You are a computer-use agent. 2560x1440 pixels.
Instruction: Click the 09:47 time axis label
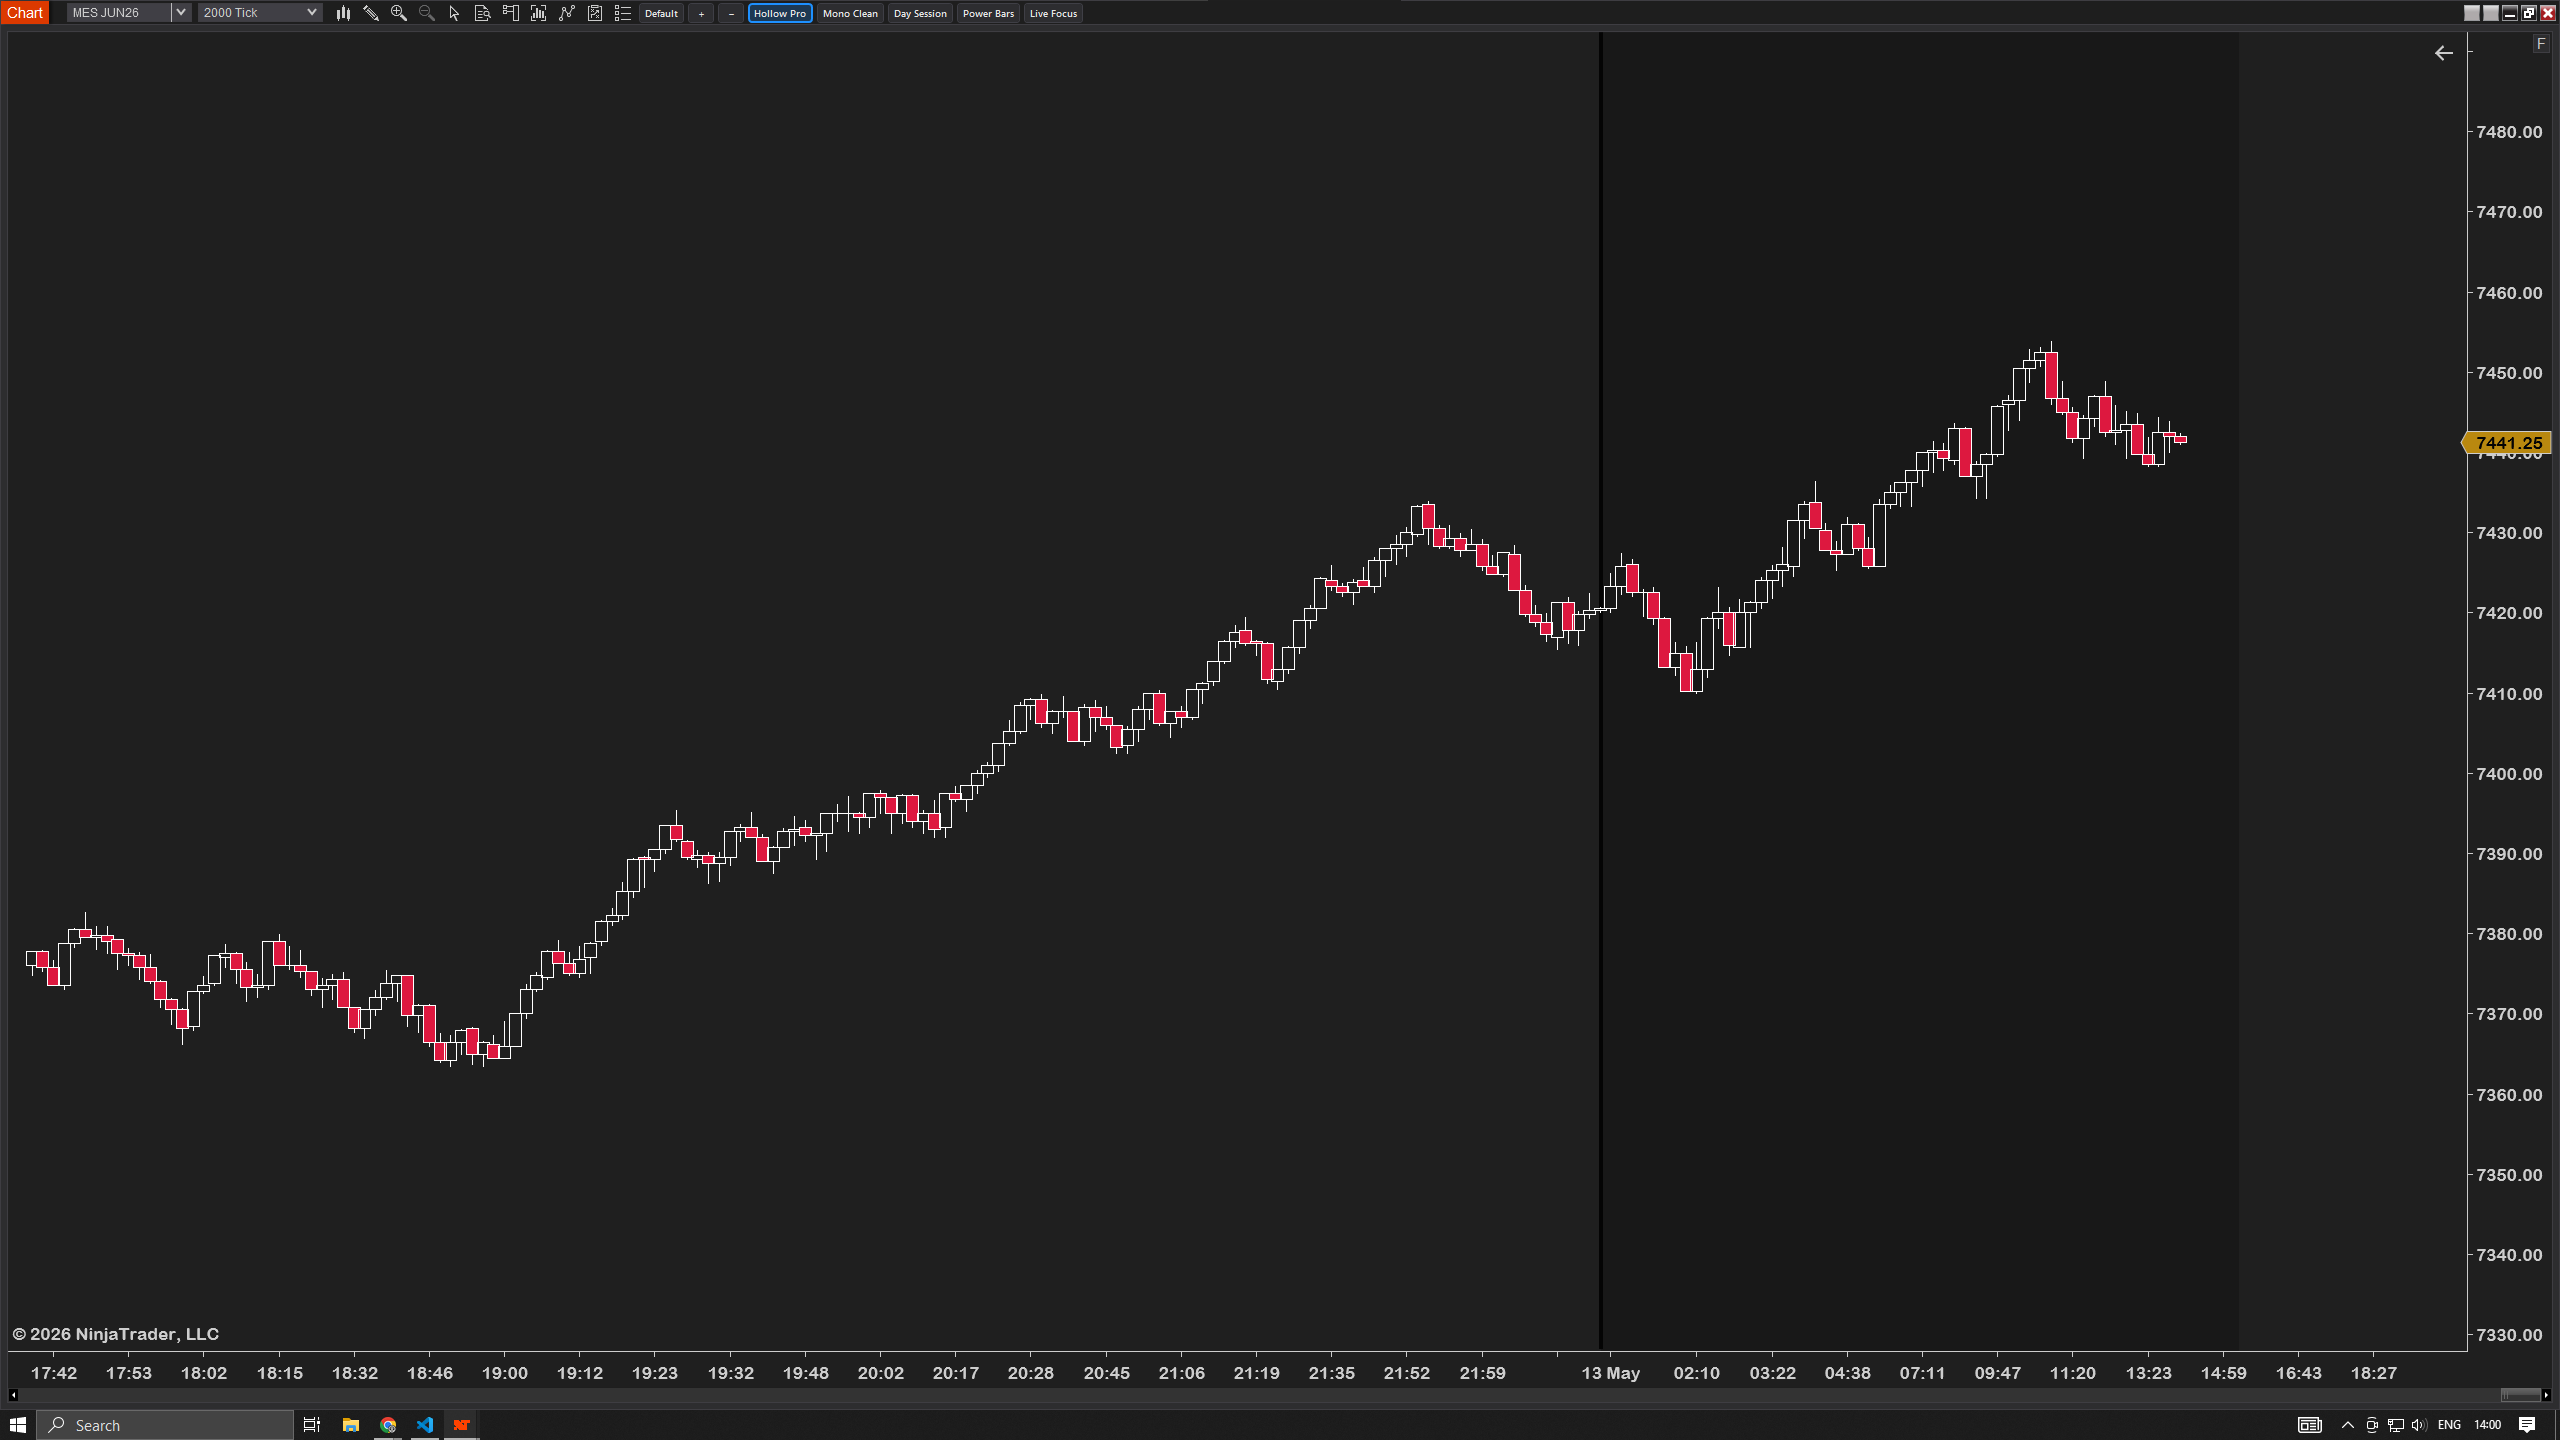pyautogui.click(x=1997, y=1373)
